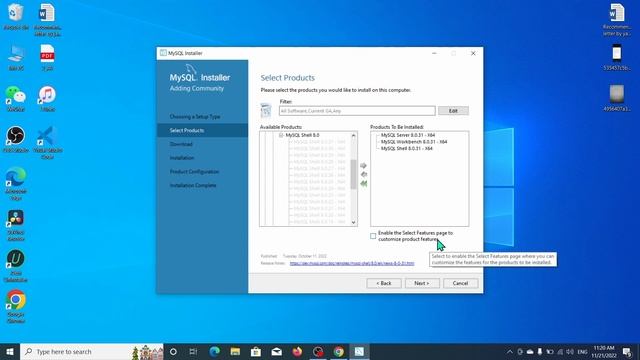Go to the Product Configuration step
The width and height of the screenshot is (640, 360).
pyautogui.click(x=194, y=171)
